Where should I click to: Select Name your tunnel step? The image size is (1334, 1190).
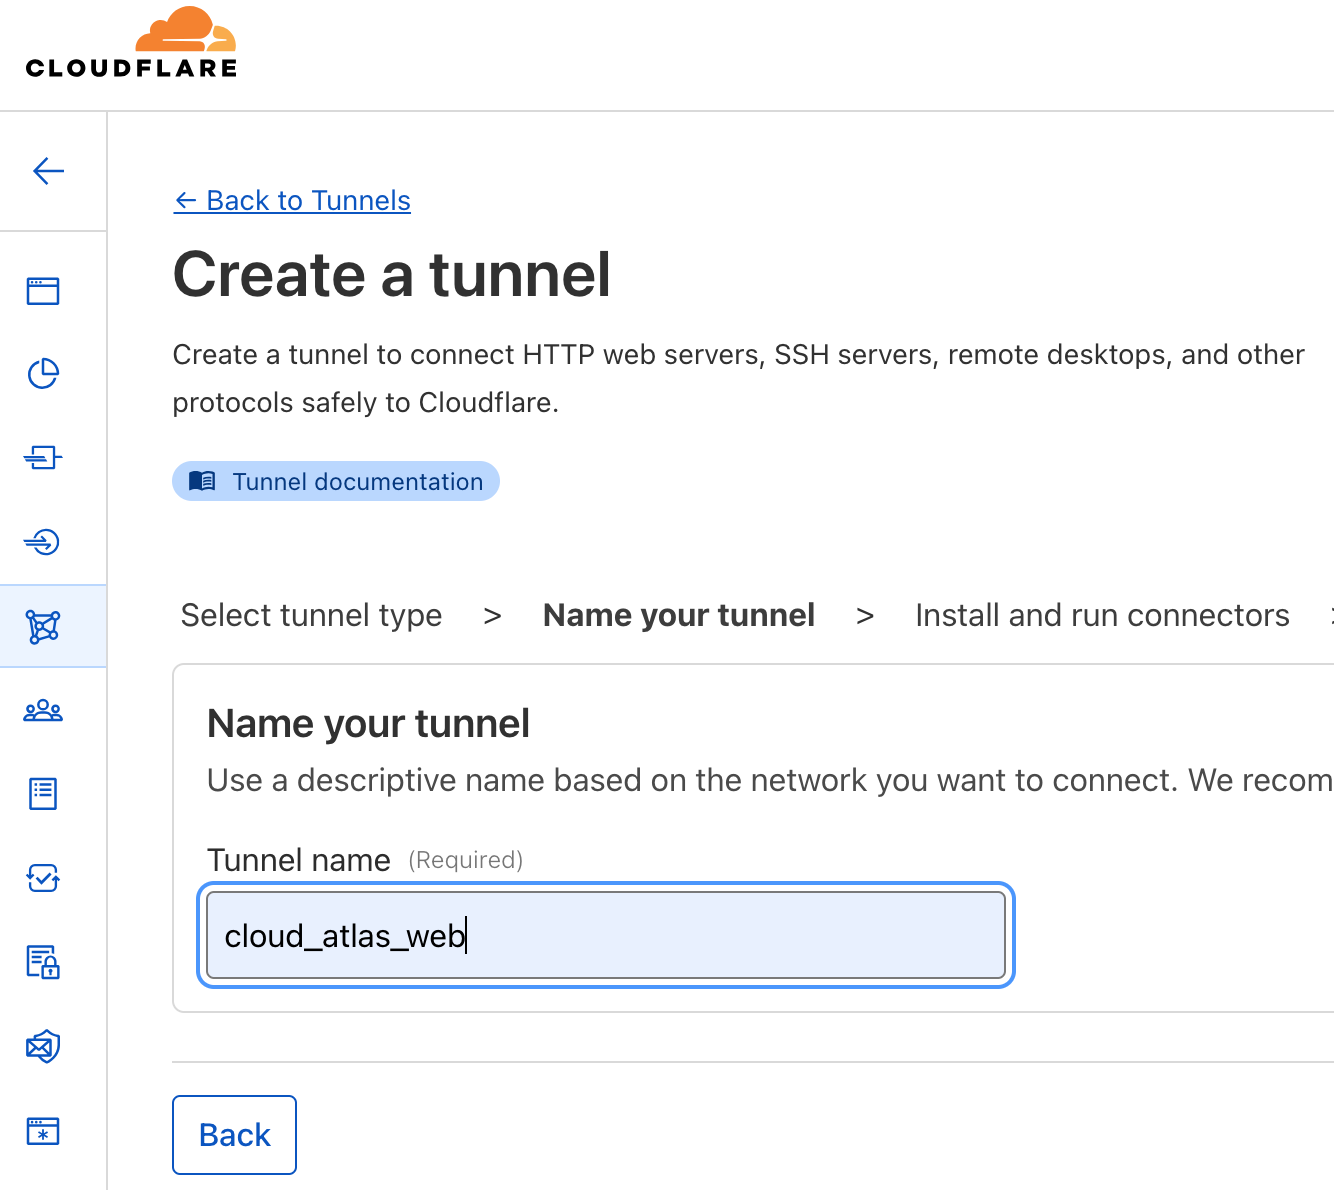(x=679, y=615)
